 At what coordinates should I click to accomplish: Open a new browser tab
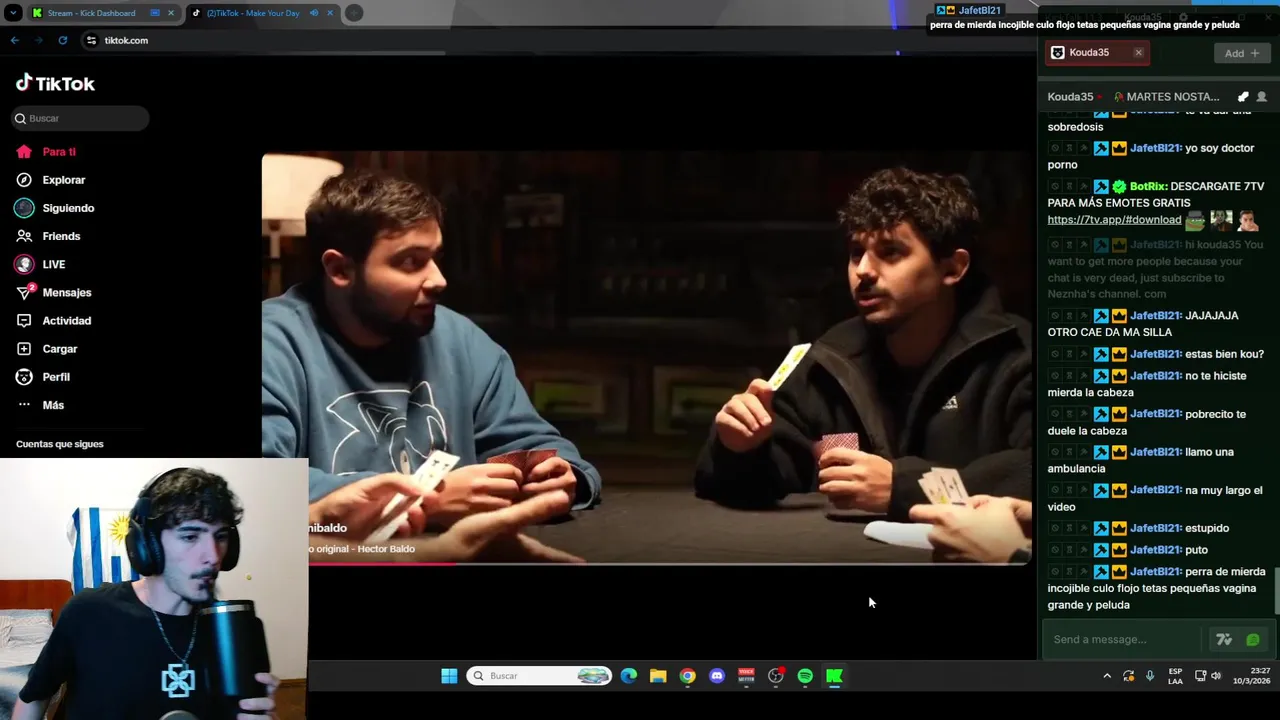pyautogui.click(x=354, y=13)
